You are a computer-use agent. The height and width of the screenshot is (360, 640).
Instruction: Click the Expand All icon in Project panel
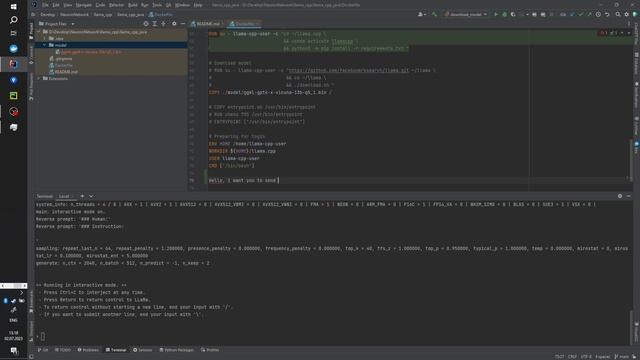(x=155, y=24)
